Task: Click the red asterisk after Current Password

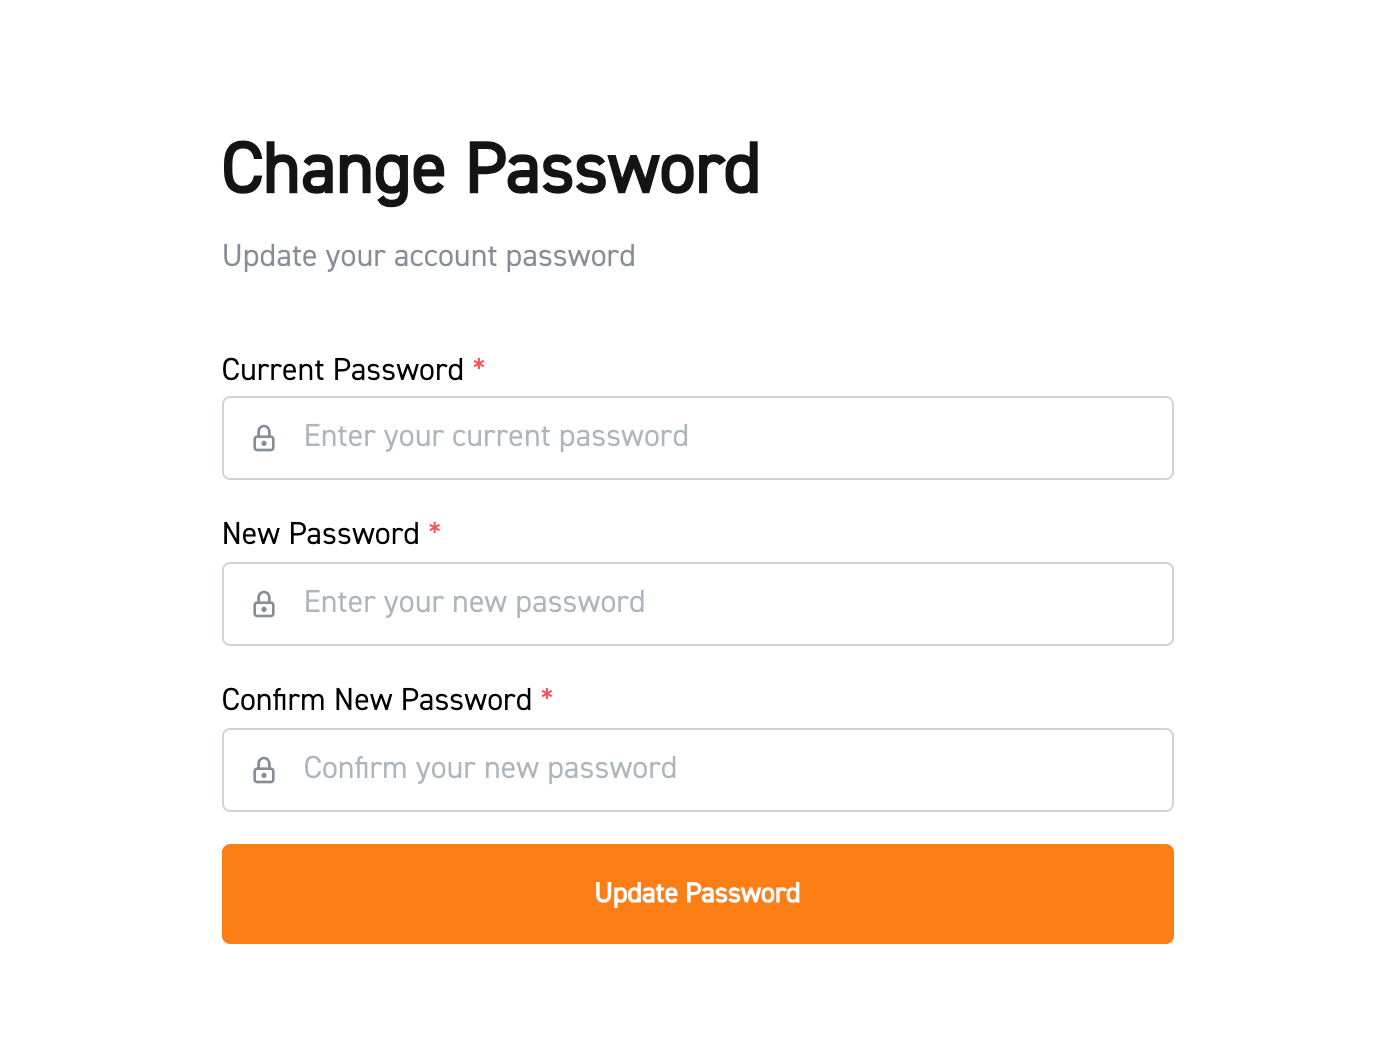Action: point(479,368)
